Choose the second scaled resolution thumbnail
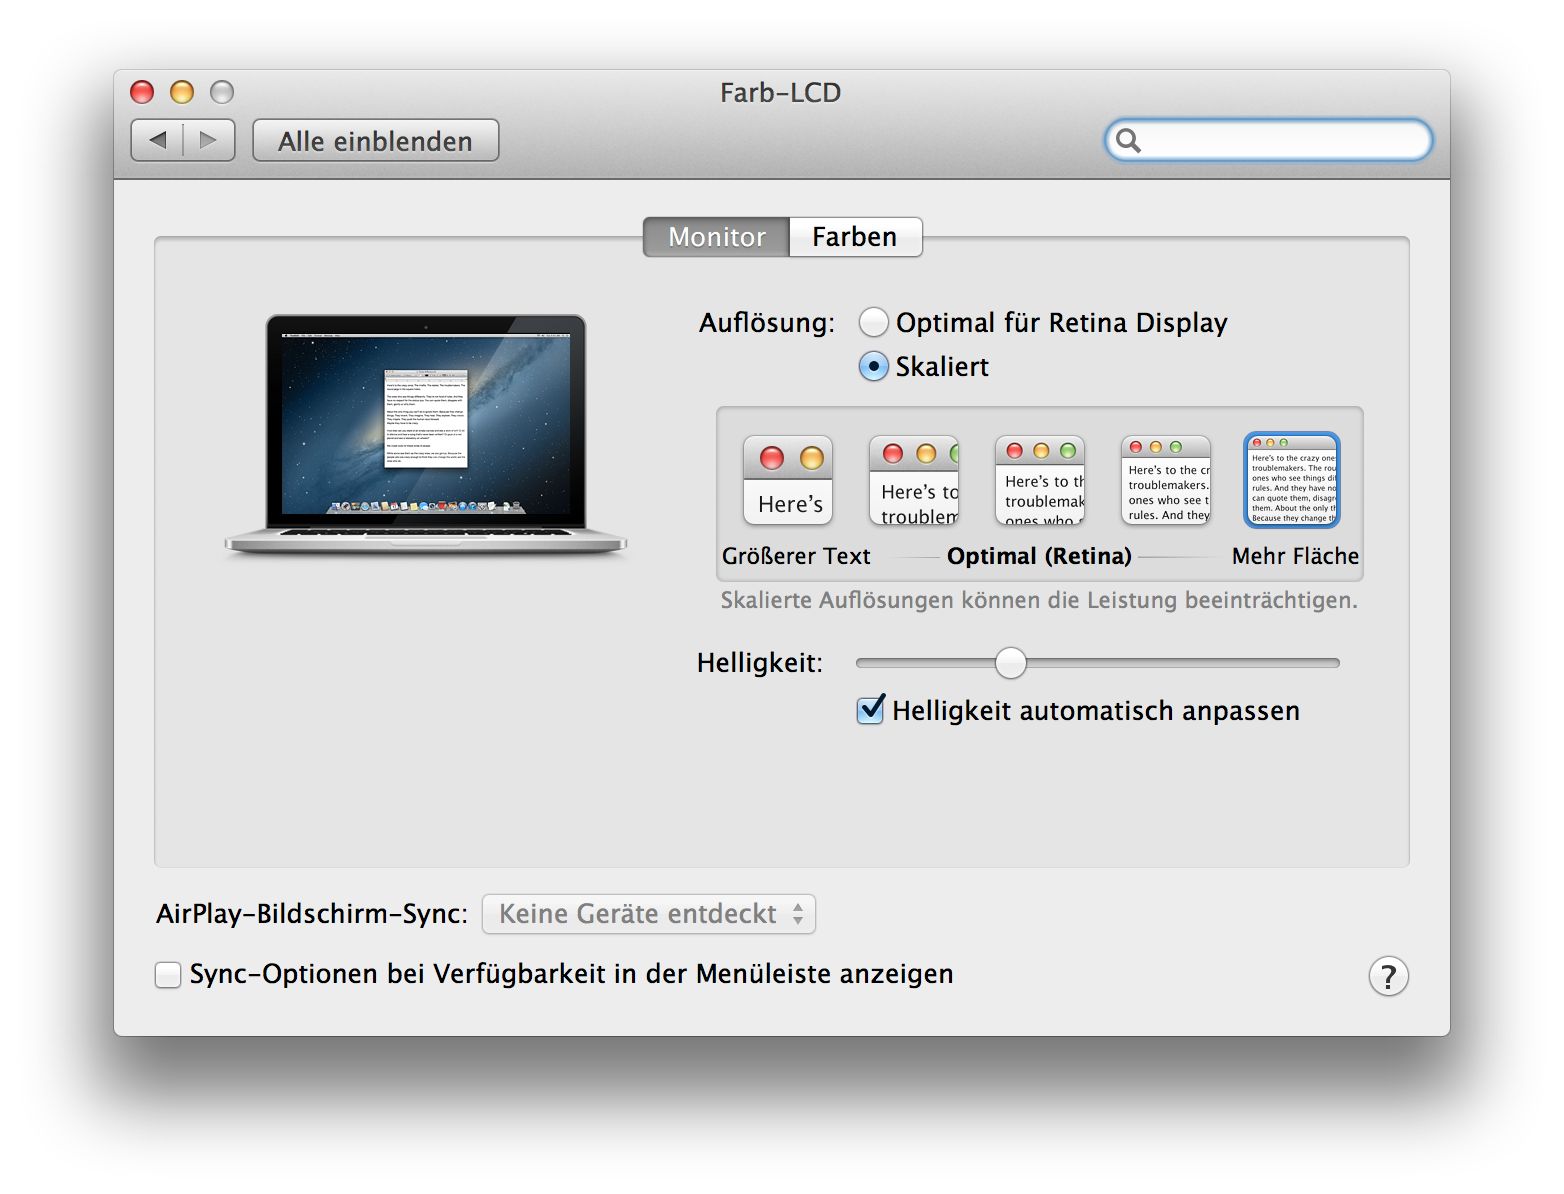Viewport: 1564px width, 1194px height. (x=914, y=480)
